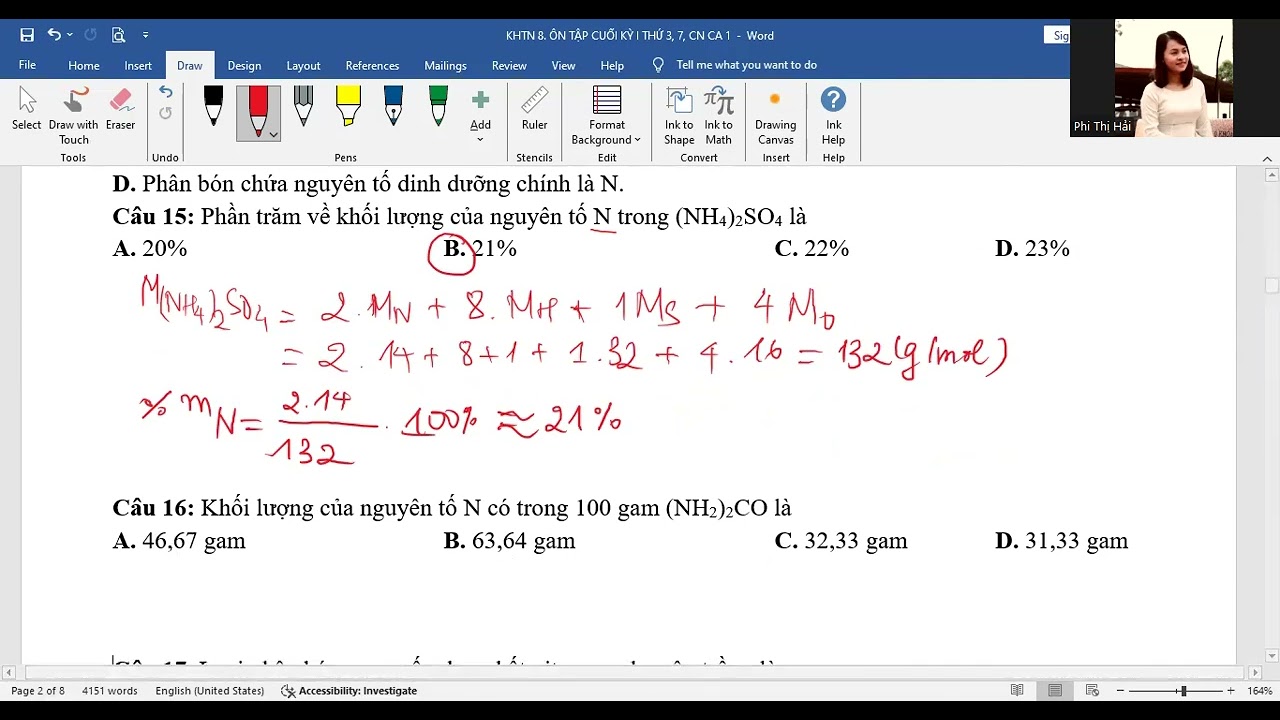
Task: Click Add Pen button
Action: (x=480, y=116)
